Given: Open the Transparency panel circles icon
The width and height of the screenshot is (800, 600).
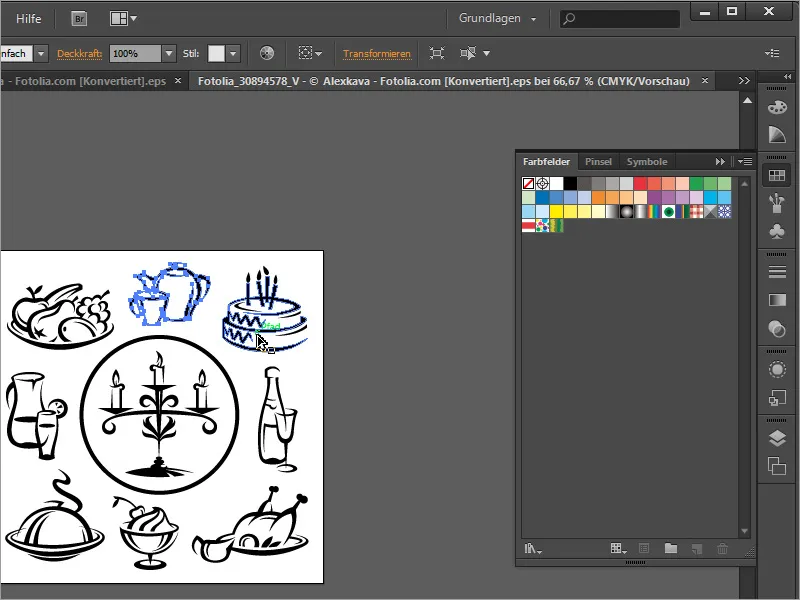Looking at the screenshot, I should coord(777,329).
